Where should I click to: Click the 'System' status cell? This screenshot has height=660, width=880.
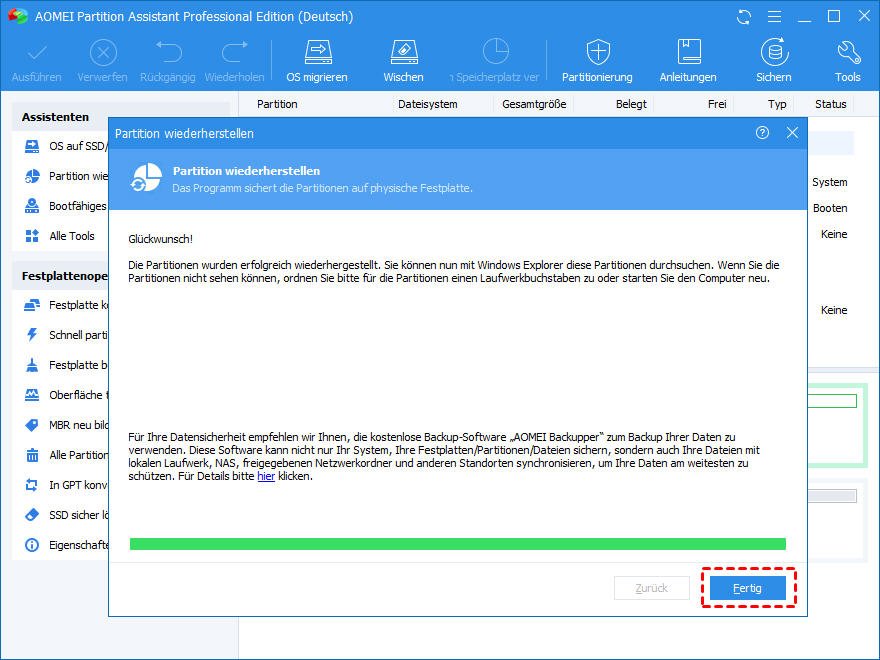[x=829, y=182]
